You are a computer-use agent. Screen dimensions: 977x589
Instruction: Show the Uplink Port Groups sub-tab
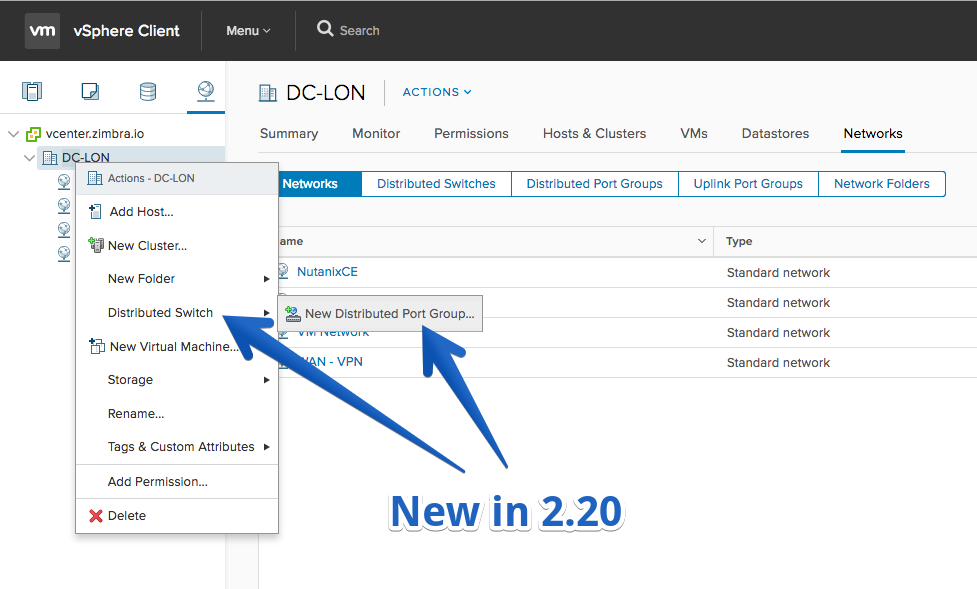(x=748, y=184)
